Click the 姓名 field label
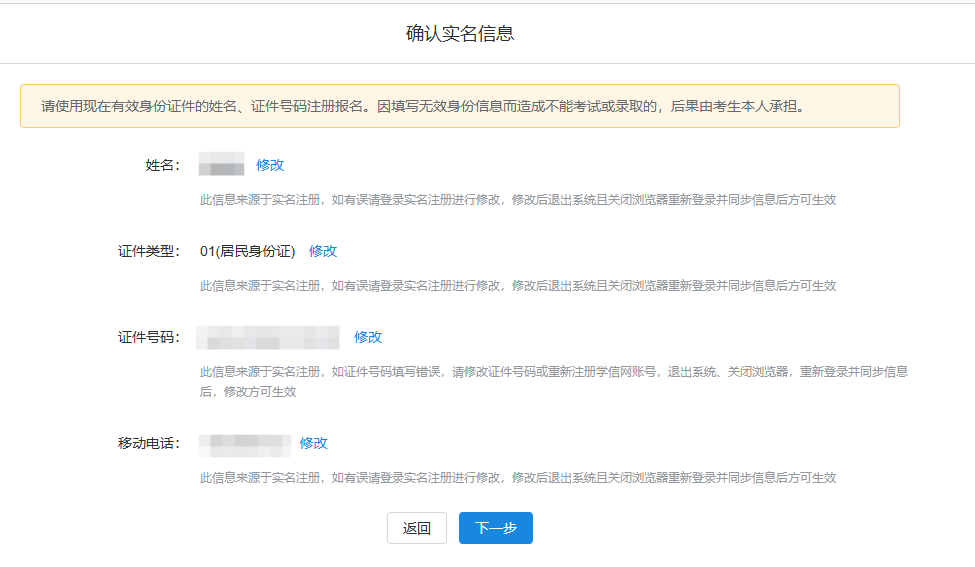 [x=162, y=165]
